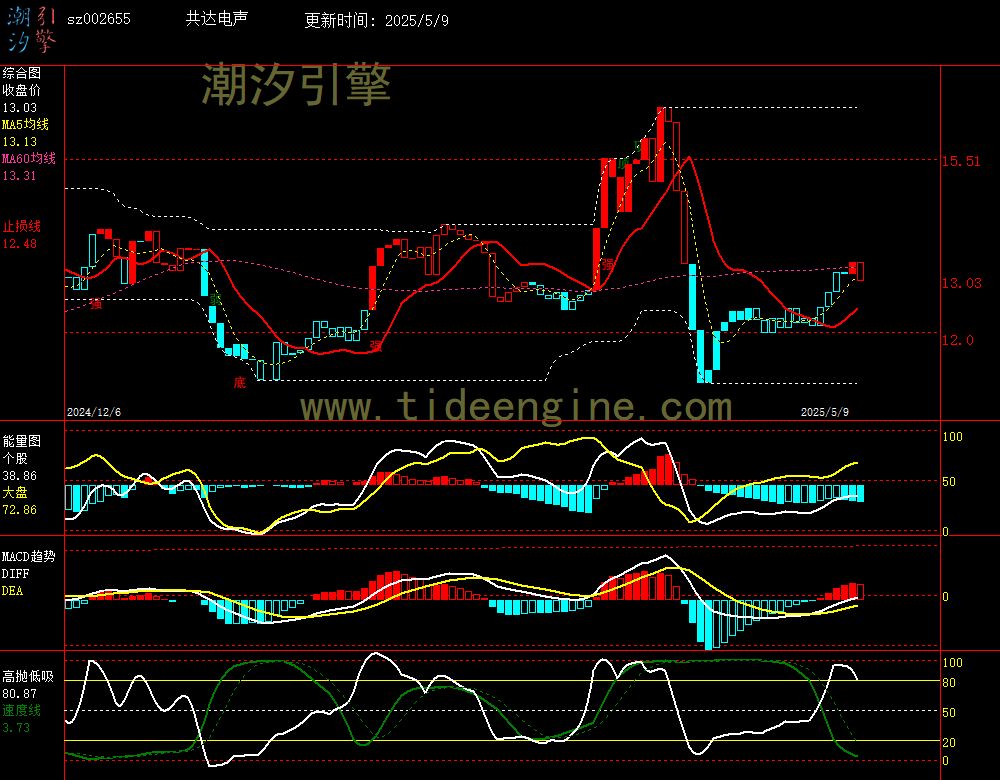Click the 13.03 label on the right price axis
The height and width of the screenshot is (780, 1000).
click(962, 283)
